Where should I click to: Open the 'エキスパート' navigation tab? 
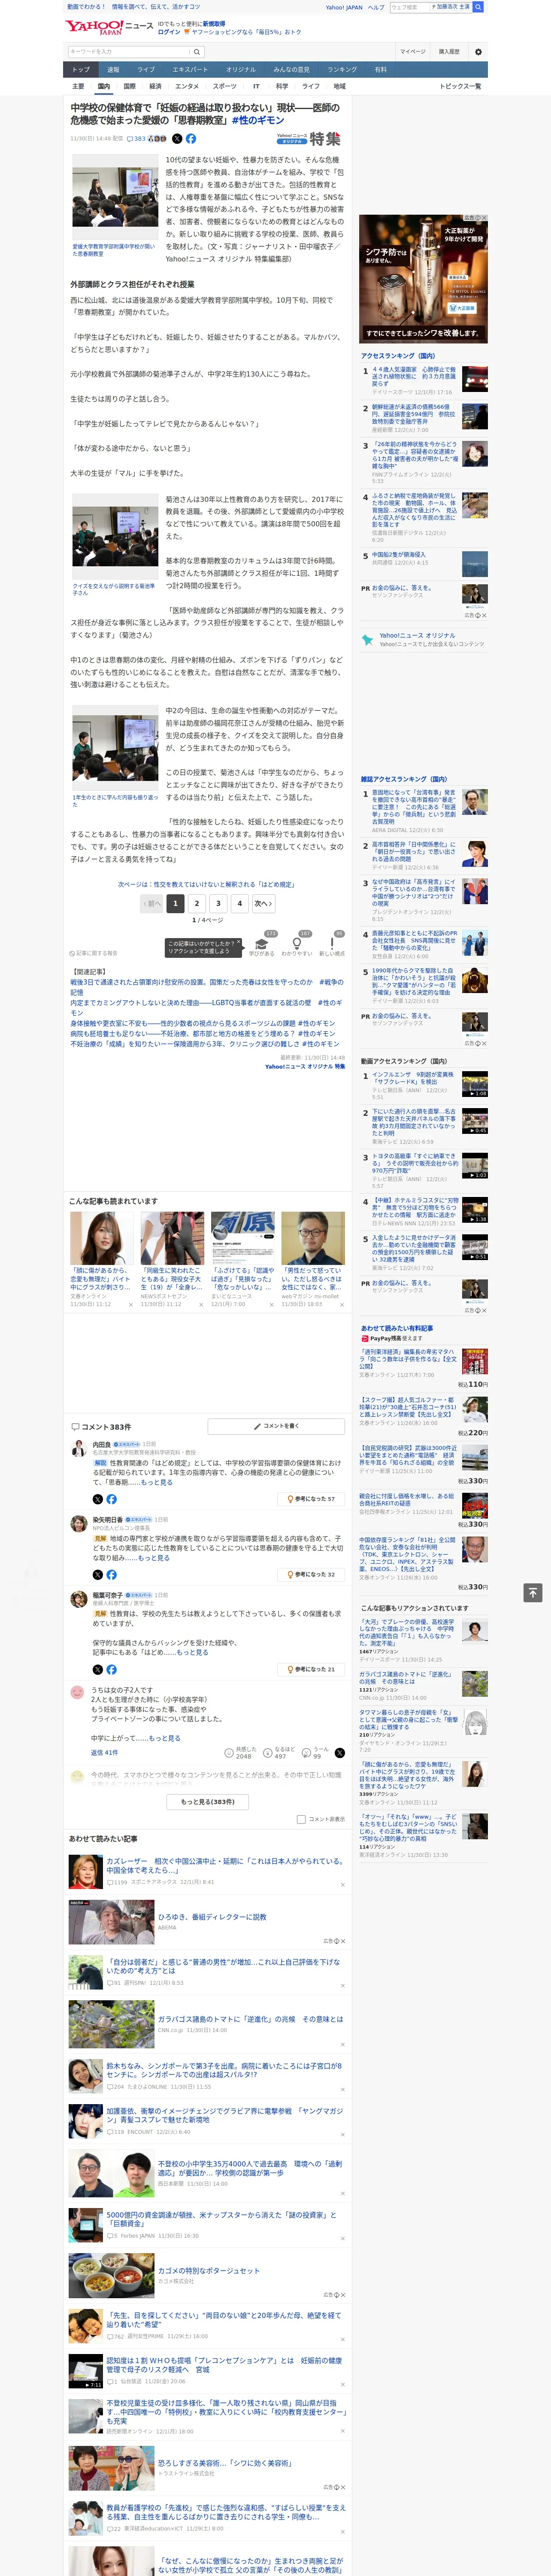click(x=190, y=69)
